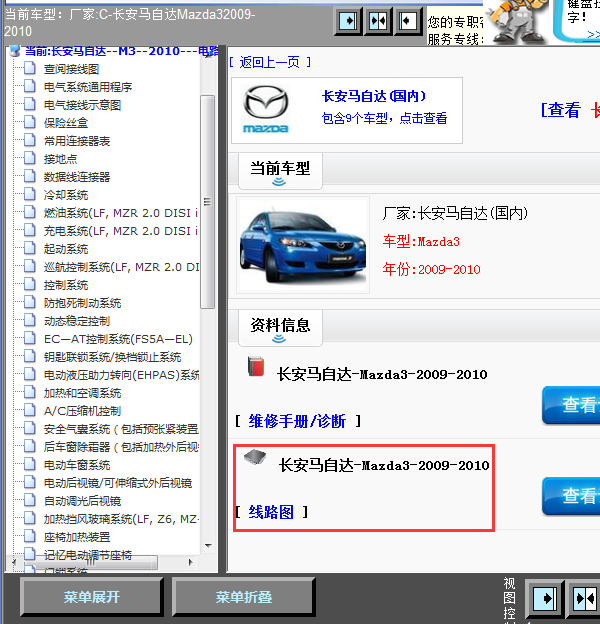Click the mechanic mascot image
600x624 pixels.
pos(516,21)
